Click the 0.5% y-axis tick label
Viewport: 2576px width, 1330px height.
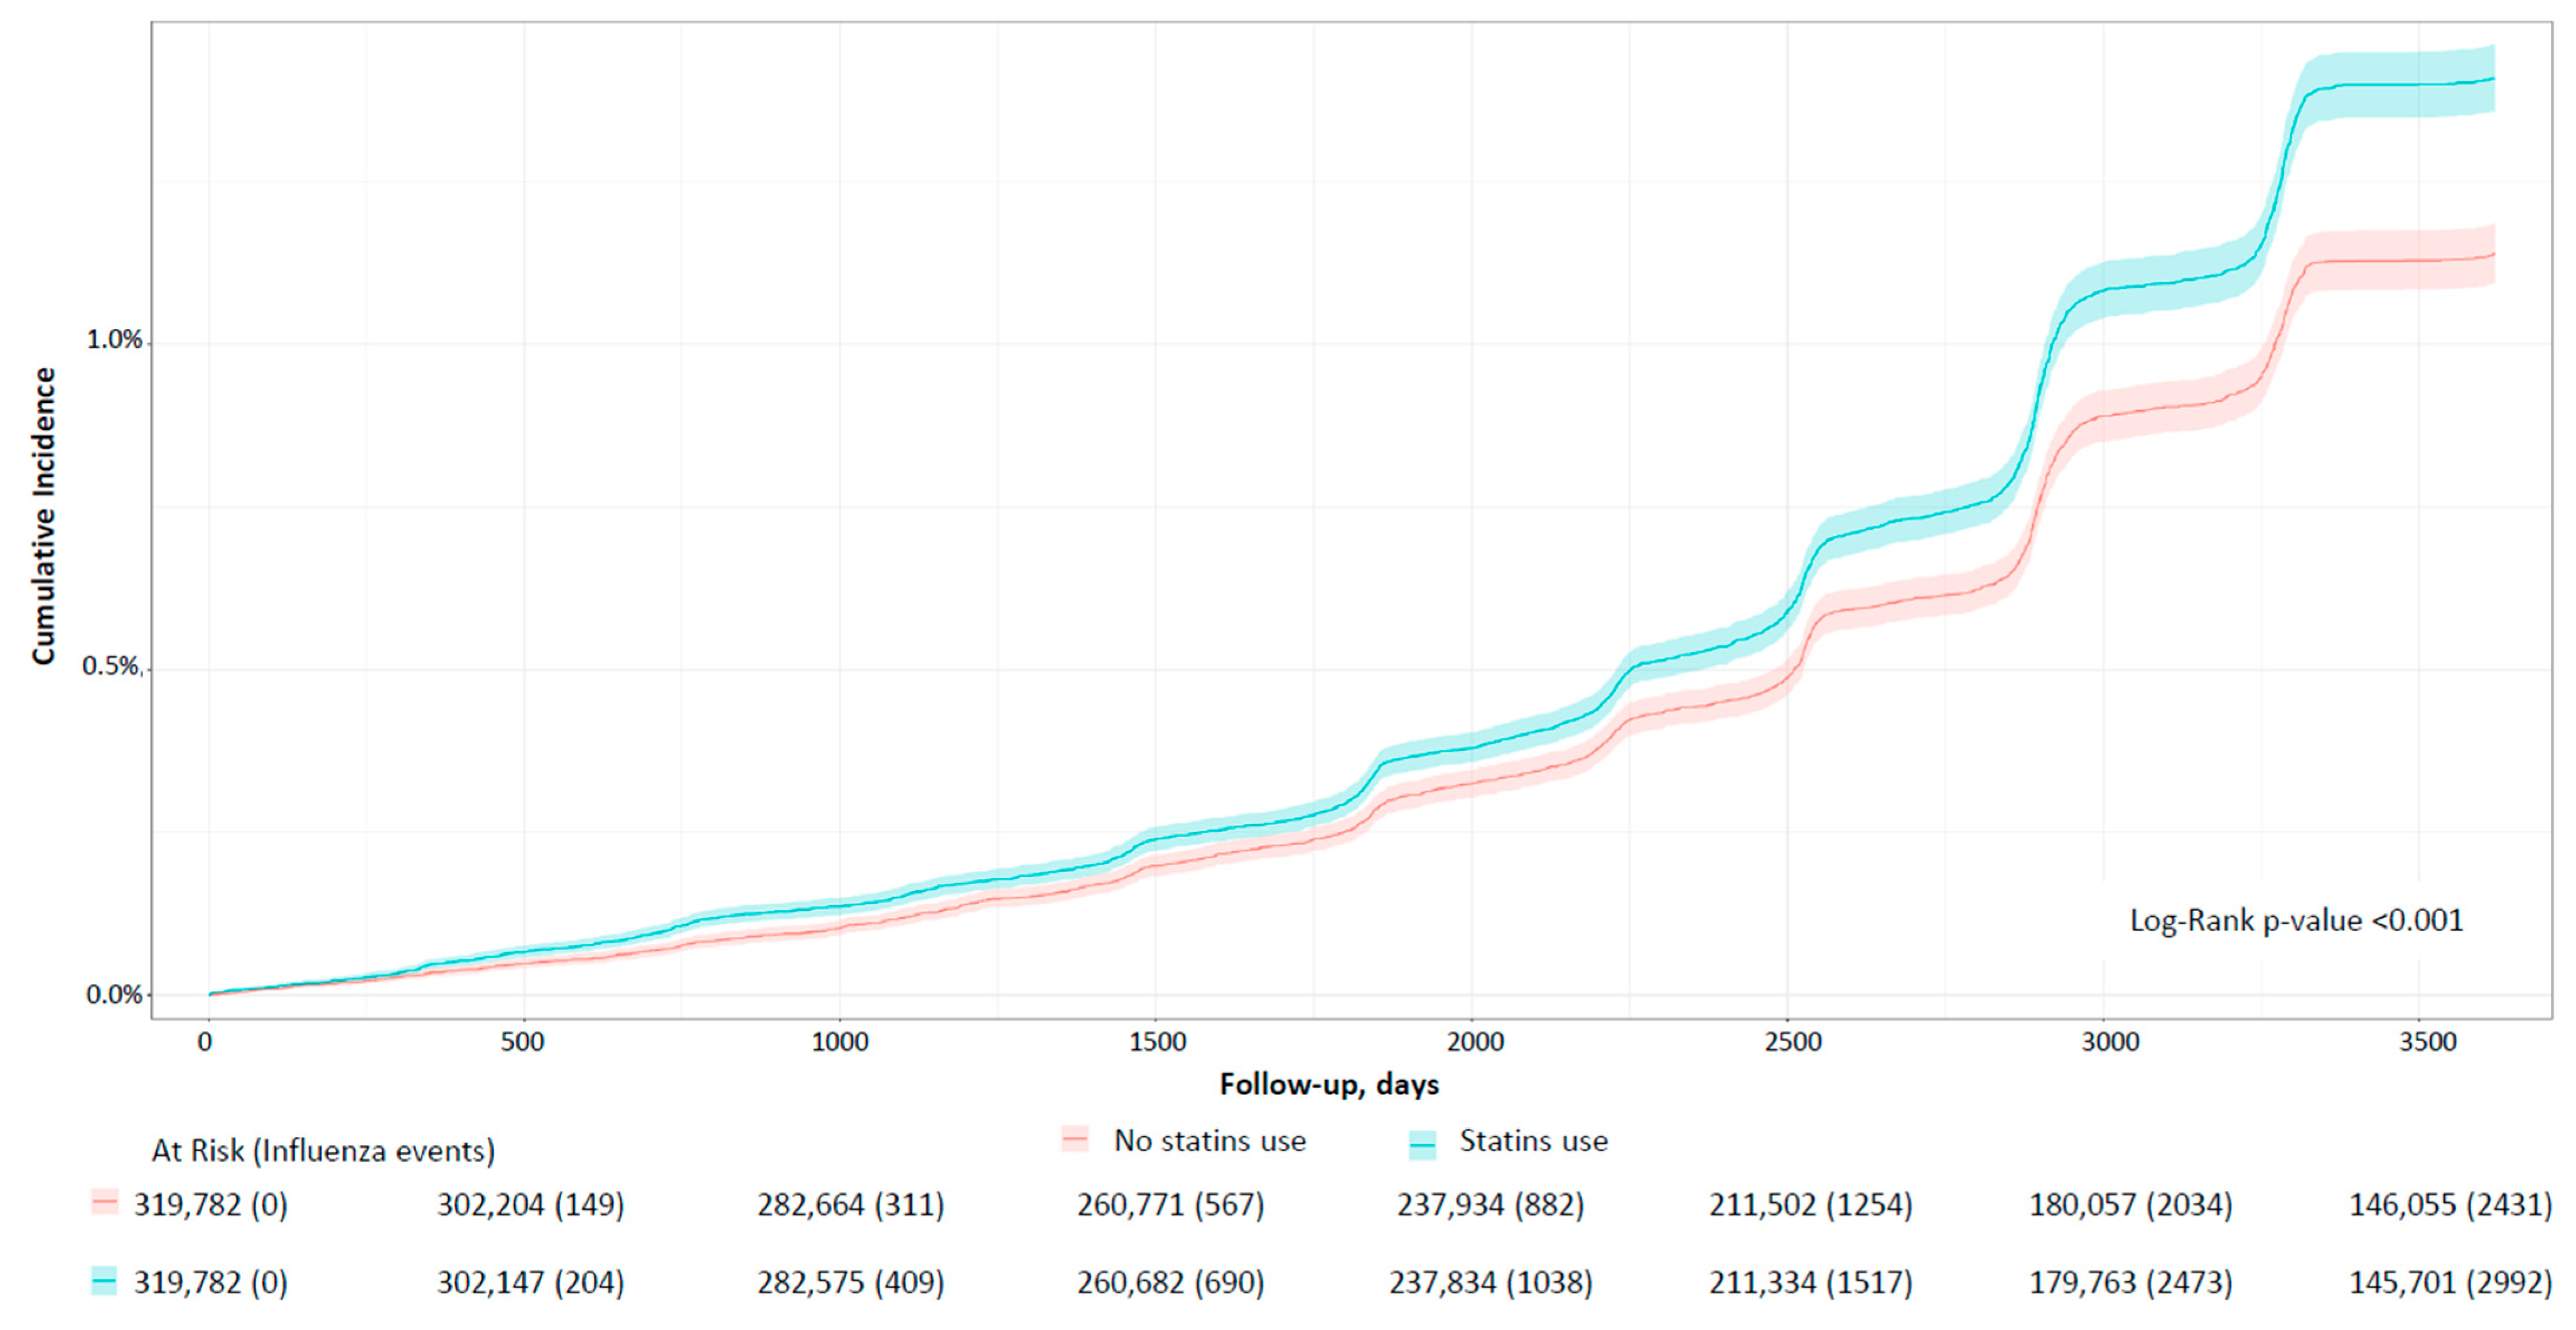coord(112,667)
